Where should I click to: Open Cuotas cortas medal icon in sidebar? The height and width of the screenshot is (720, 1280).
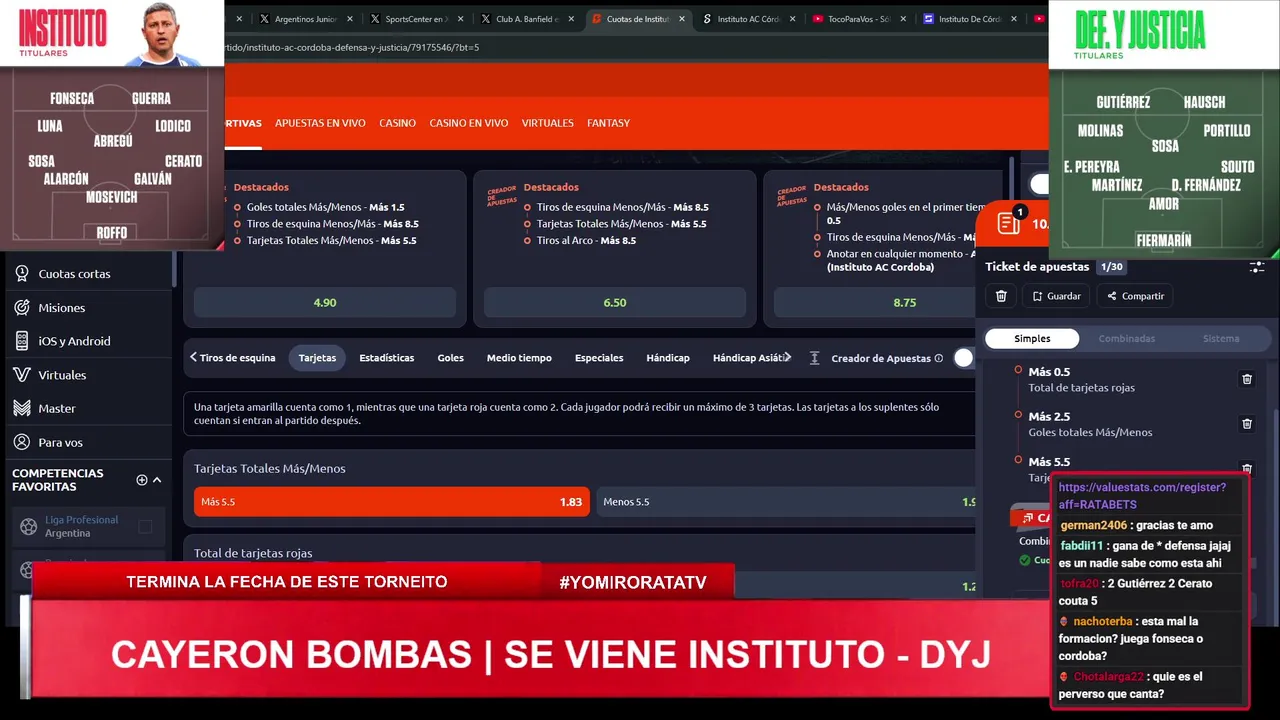click(22, 273)
